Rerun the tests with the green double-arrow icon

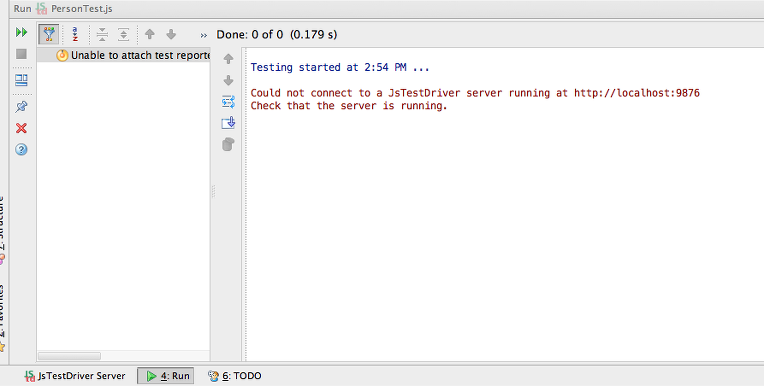point(21,32)
